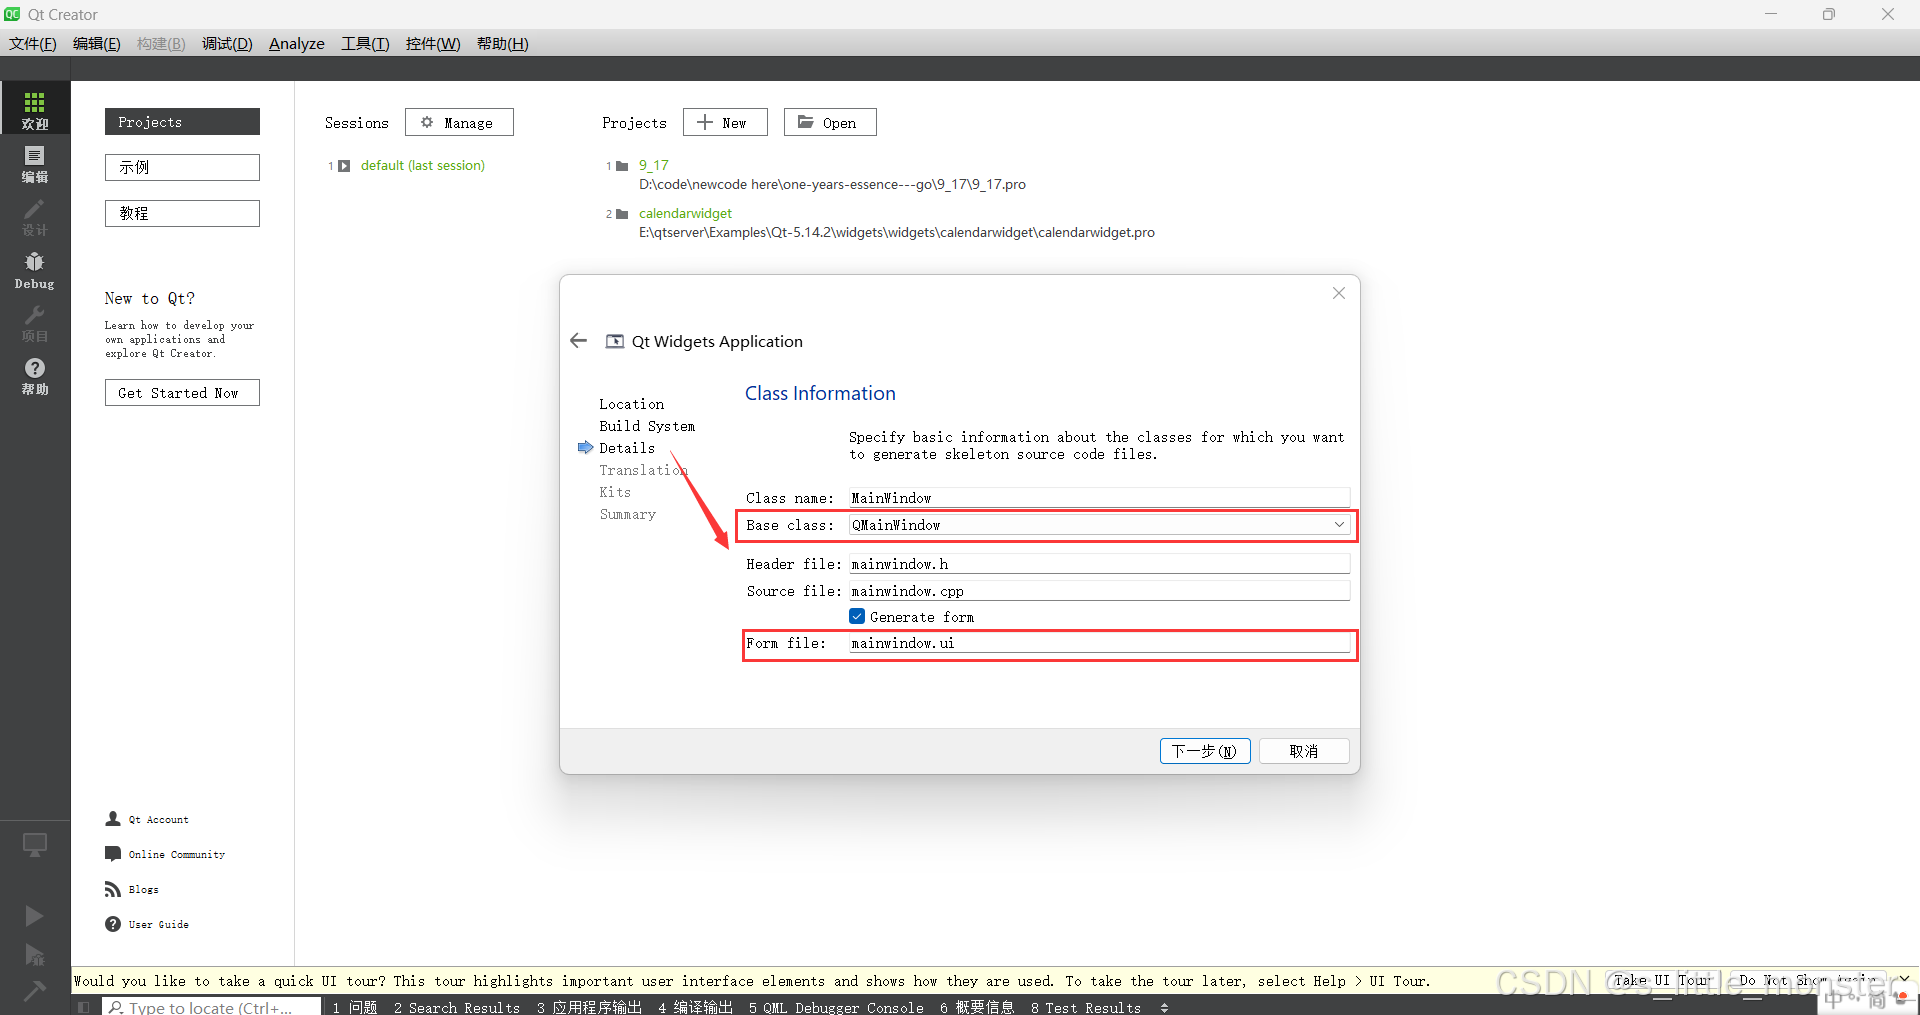Open the 工具(T) menu
This screenshot has height=1015, width=1920.
(x=365, y=44)
